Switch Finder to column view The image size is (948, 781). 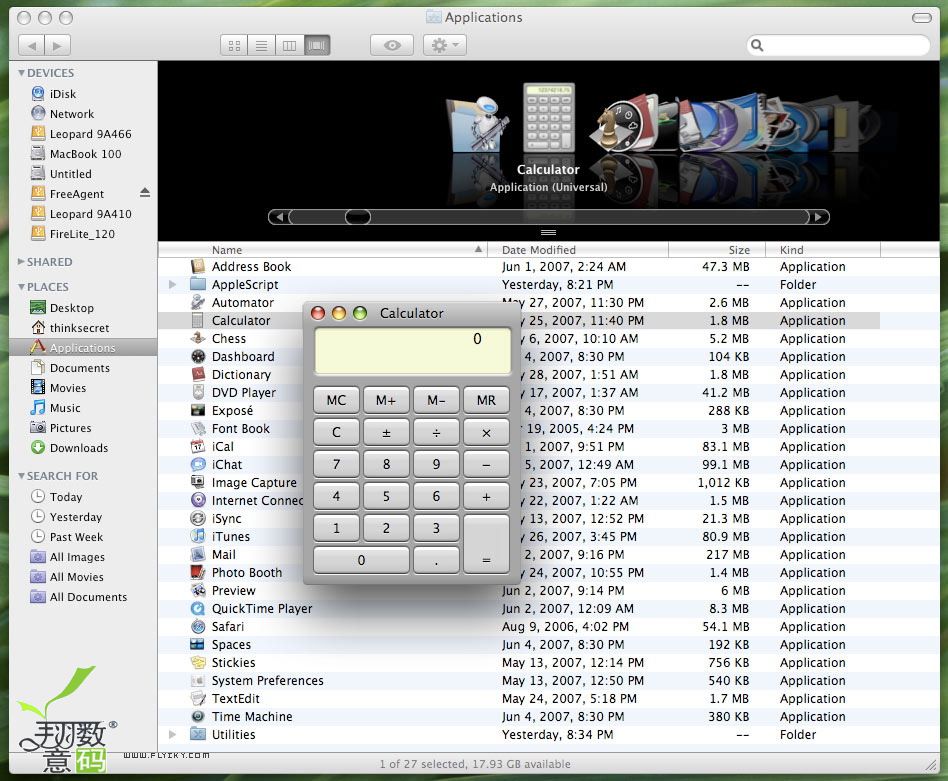289,45
